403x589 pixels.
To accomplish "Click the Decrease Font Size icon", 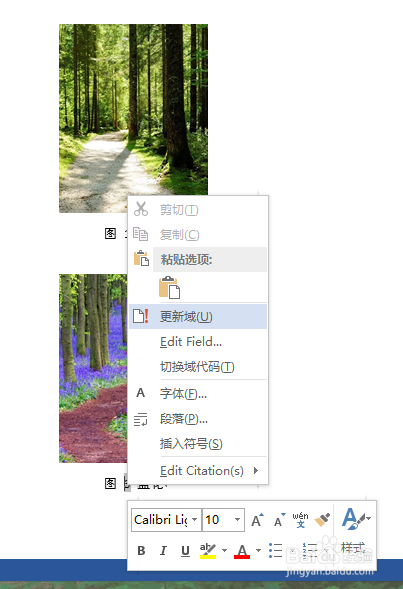I will 279,520.
